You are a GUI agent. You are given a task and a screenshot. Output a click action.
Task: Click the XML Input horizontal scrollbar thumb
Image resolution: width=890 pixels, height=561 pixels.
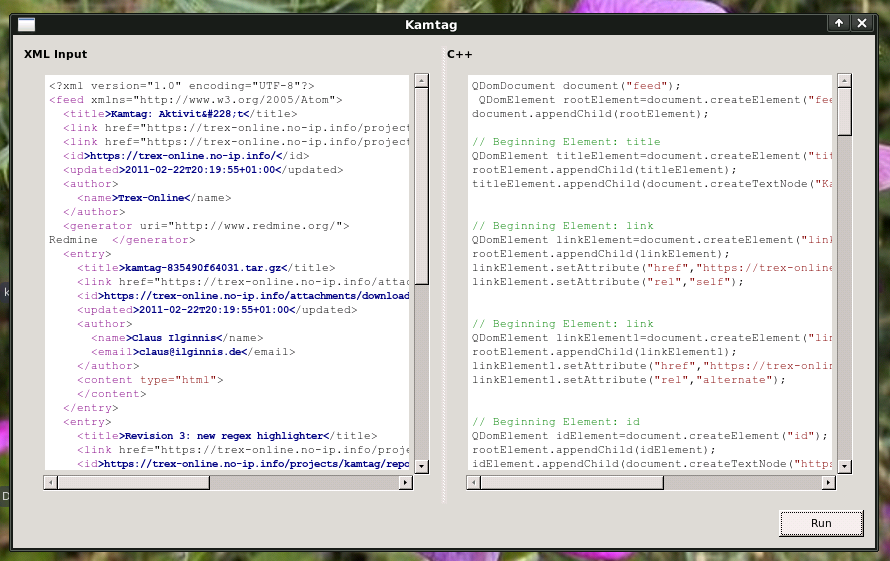tap(133, 483)
